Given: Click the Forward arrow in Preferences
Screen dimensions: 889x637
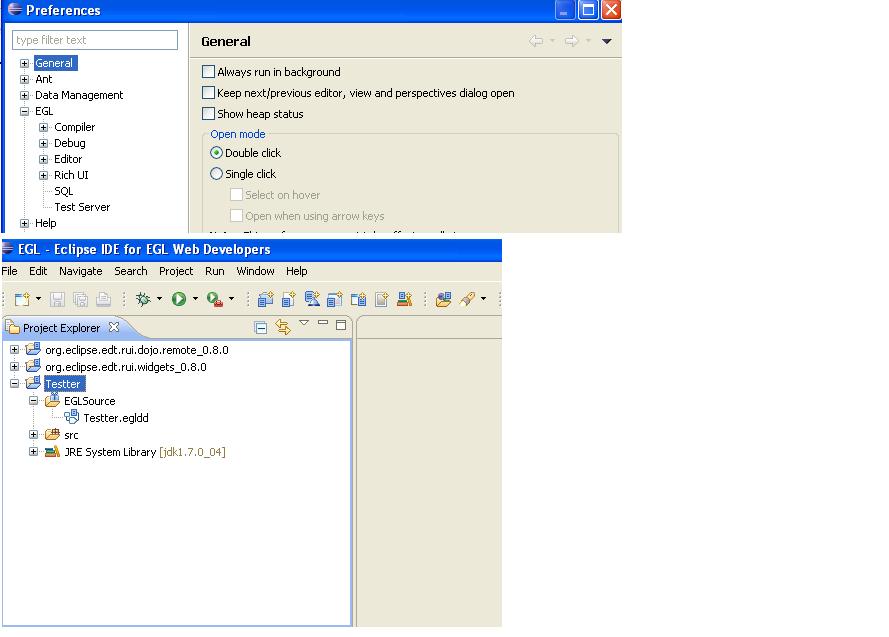Looking at the screenshot, I should (571, 41).
